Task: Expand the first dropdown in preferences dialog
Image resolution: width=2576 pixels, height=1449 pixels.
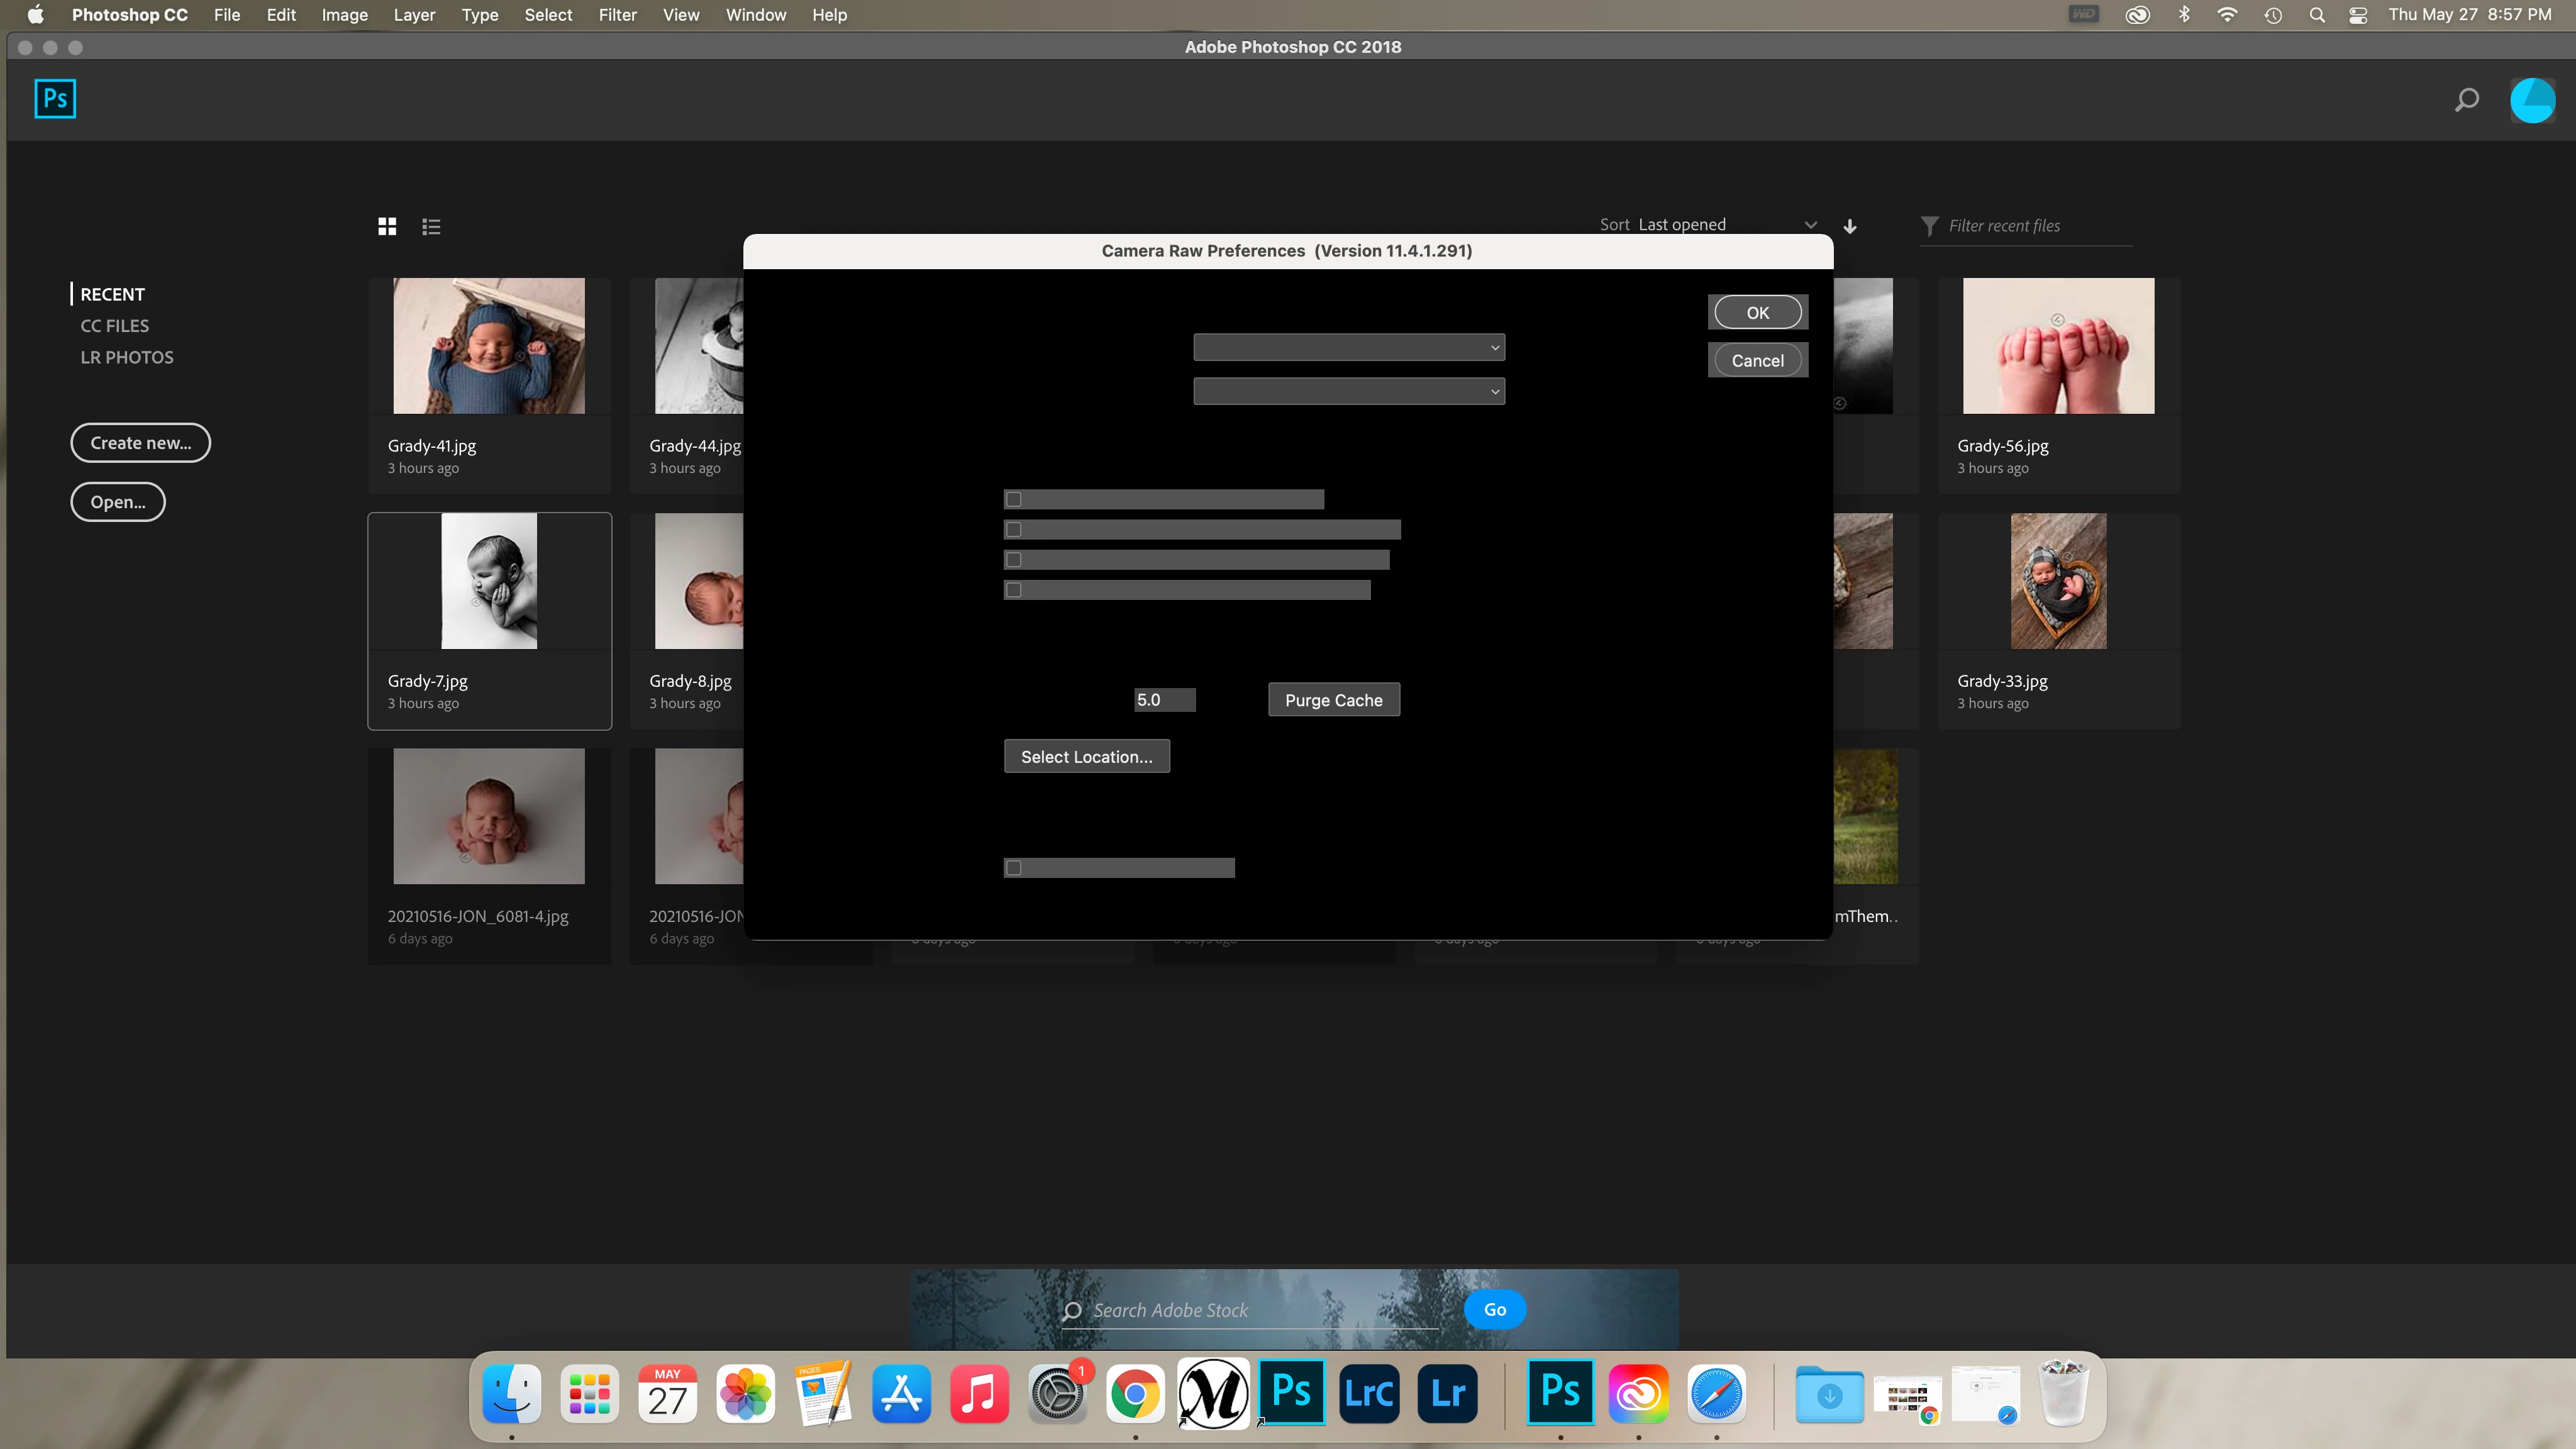Action: click(x=1348, y=347)
